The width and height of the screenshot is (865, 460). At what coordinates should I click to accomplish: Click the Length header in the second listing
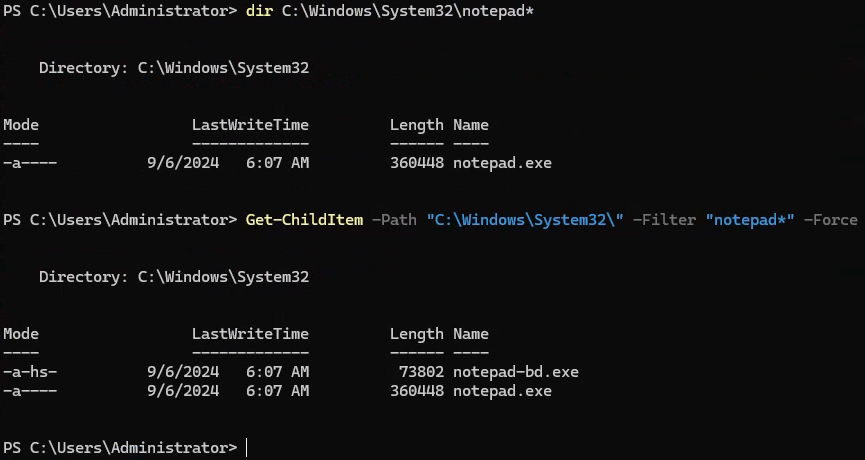point(416,334)
